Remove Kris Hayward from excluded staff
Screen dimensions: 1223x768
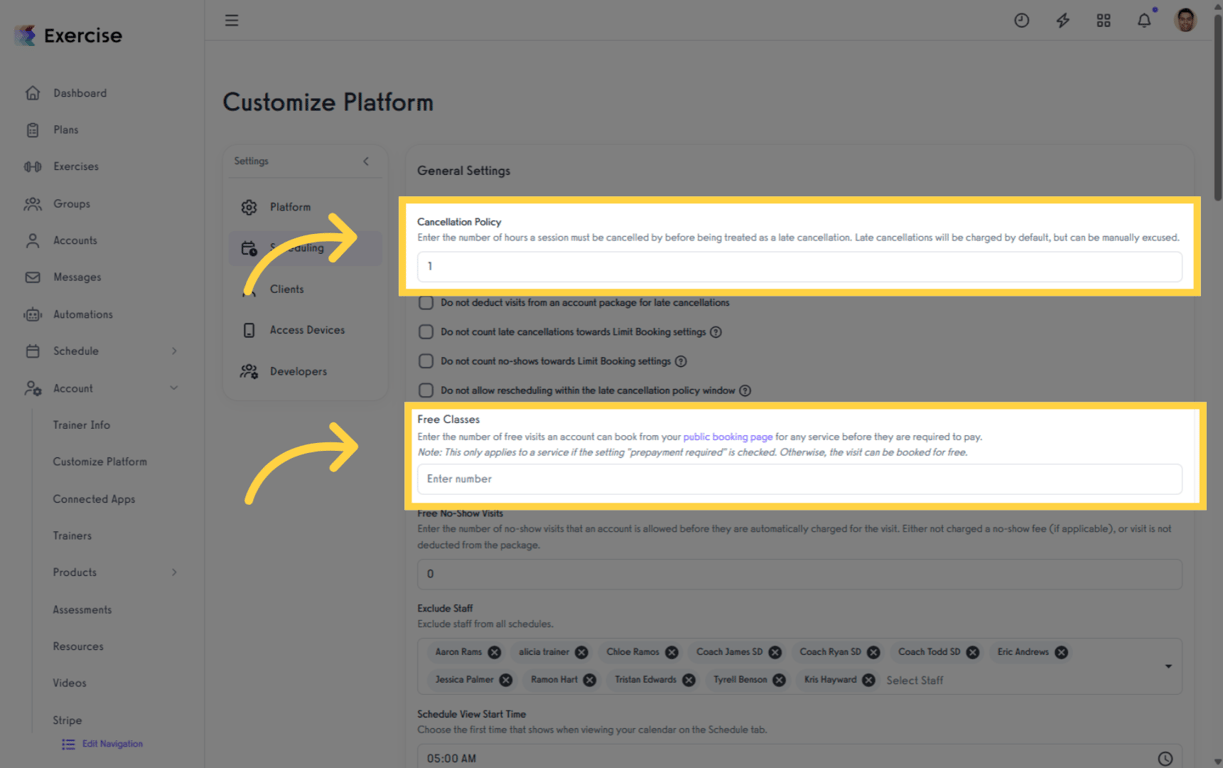[x=868, y=680]
